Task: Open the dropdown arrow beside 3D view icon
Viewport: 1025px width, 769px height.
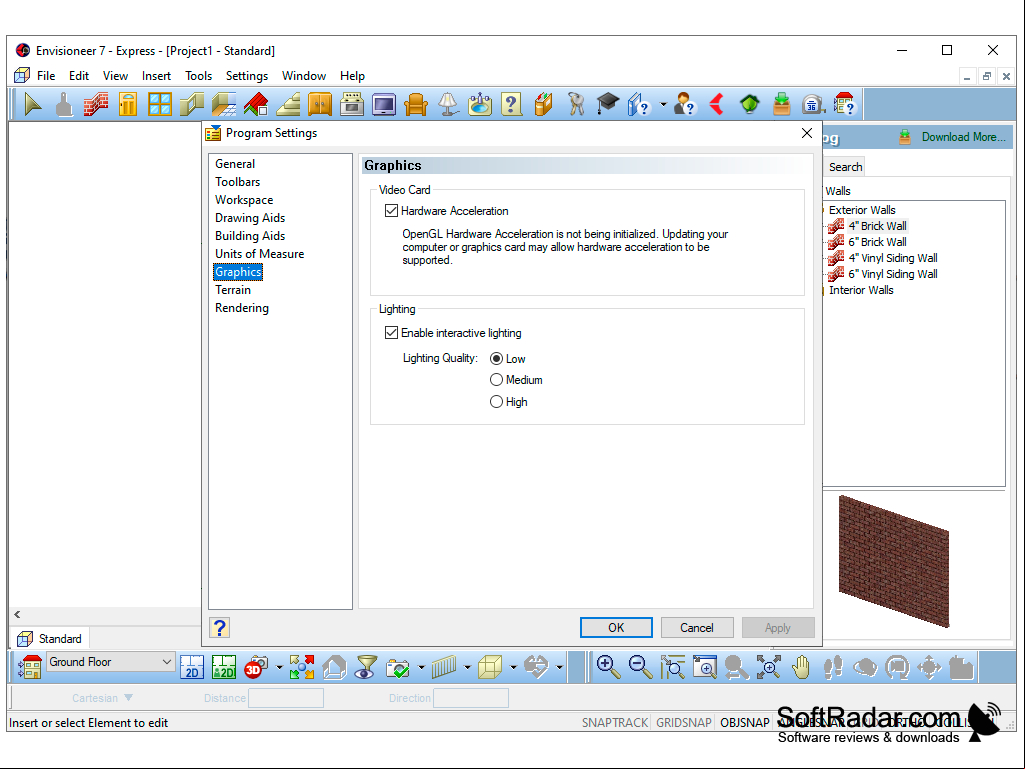Action: tap(279, 668)
